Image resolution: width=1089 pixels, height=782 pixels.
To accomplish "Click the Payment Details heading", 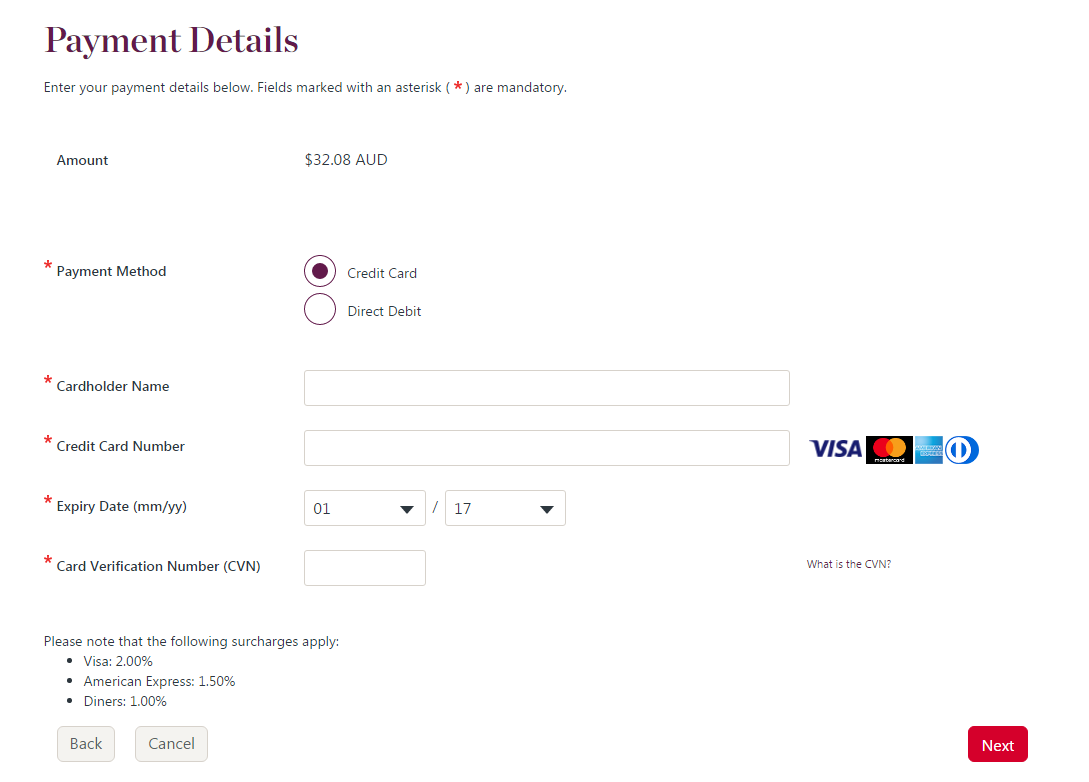I will [171, 40].
